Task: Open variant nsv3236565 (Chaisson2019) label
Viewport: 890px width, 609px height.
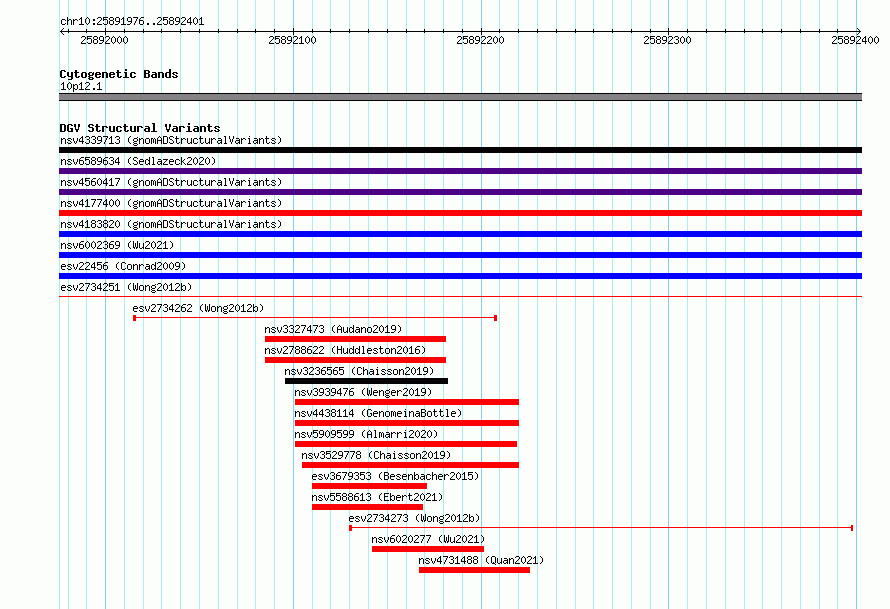Action: point(359,371)
